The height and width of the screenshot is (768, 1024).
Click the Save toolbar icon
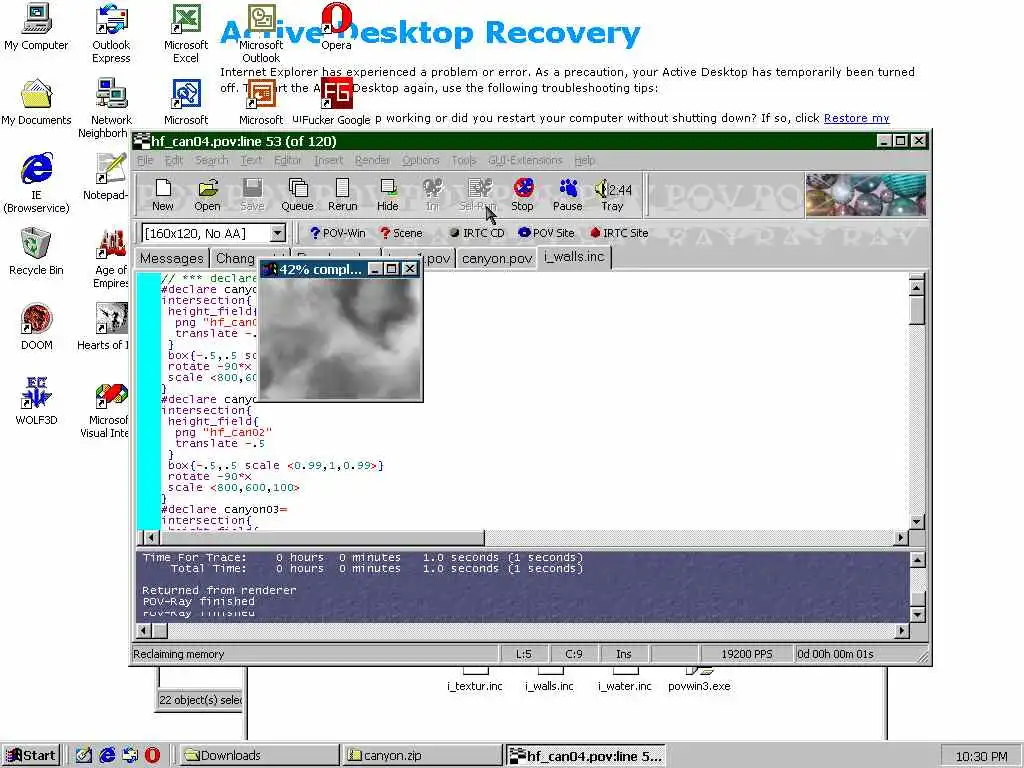(252, 195)
